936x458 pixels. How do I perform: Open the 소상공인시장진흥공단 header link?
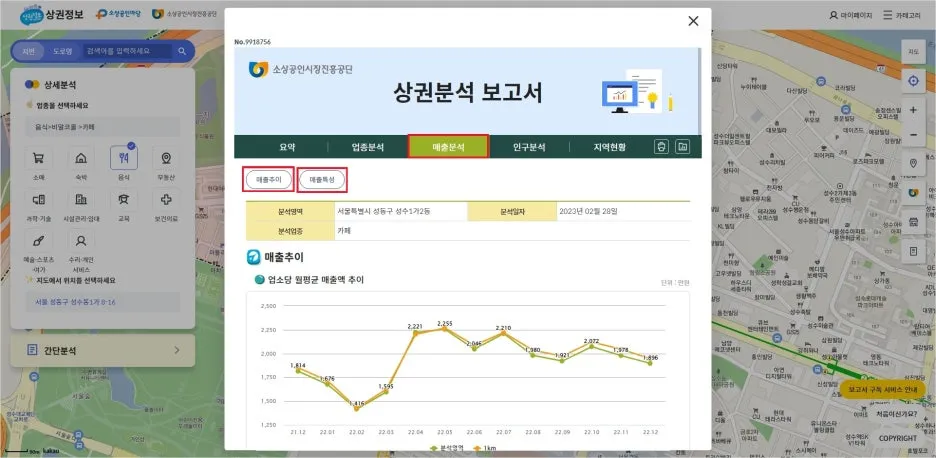pyautogui.click(x=184, y=13)
